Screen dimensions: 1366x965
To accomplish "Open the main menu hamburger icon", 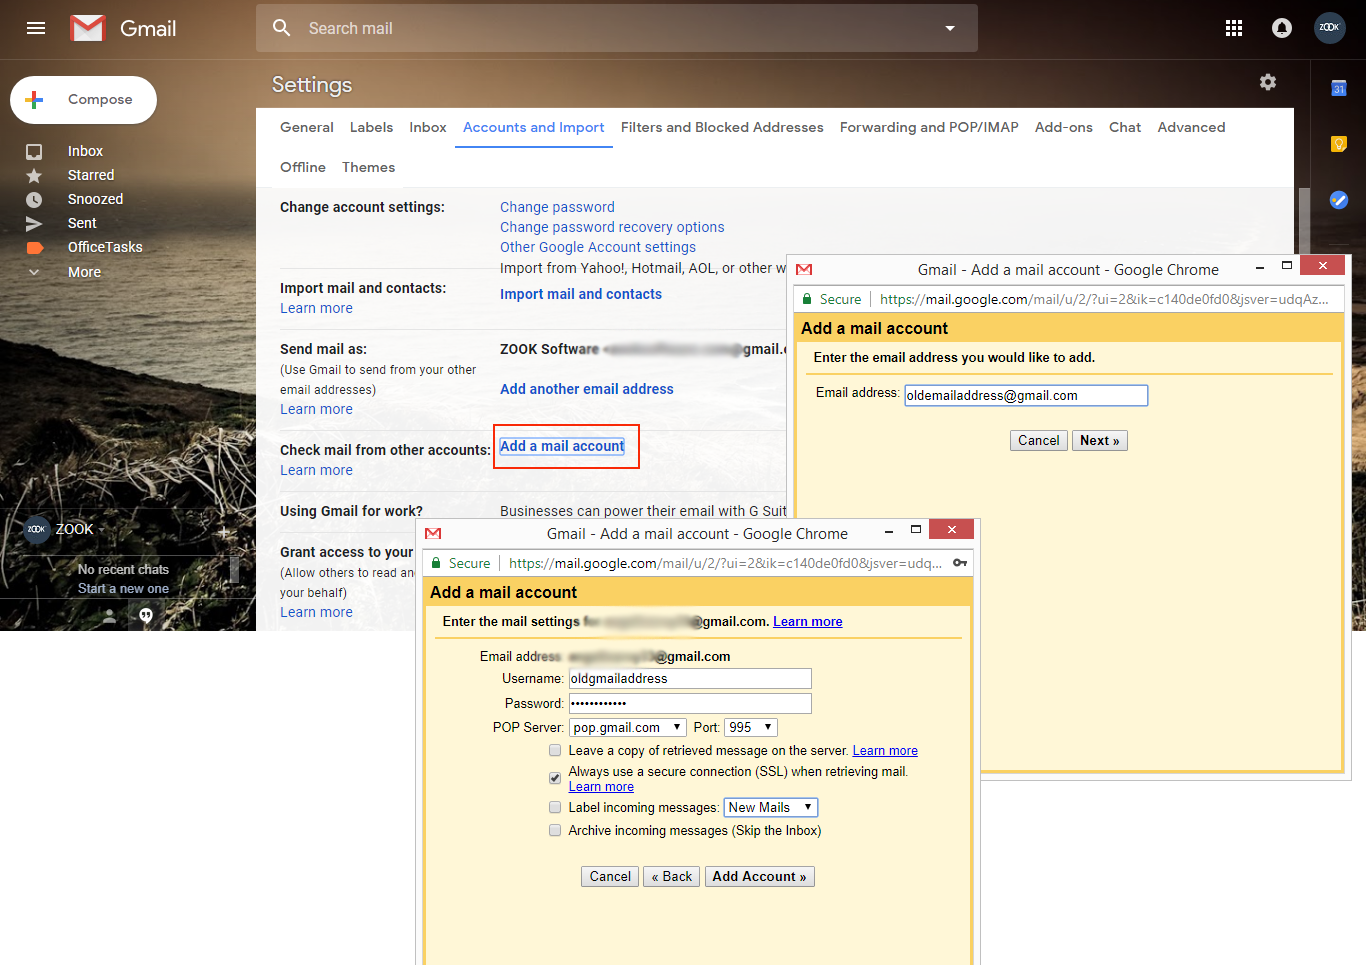I will point(36,28).
